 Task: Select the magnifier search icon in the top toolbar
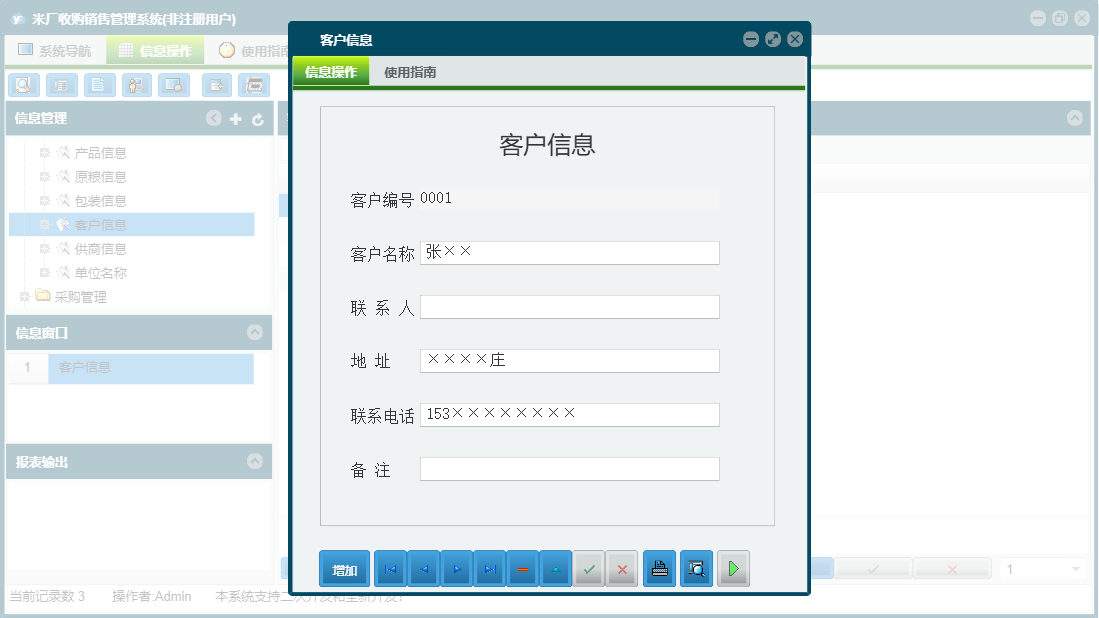(x=22, y=85)
